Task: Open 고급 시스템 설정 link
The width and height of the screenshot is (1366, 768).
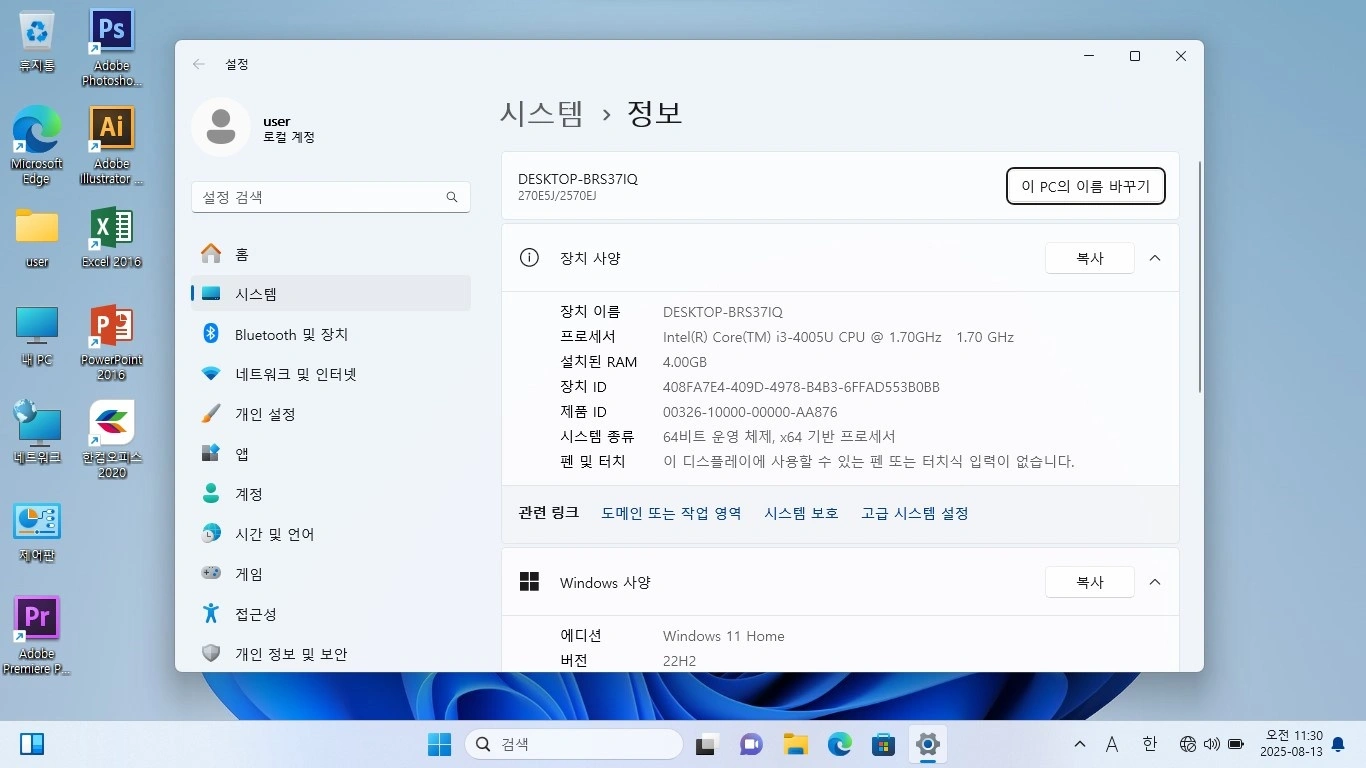Action: pos(915,513)
